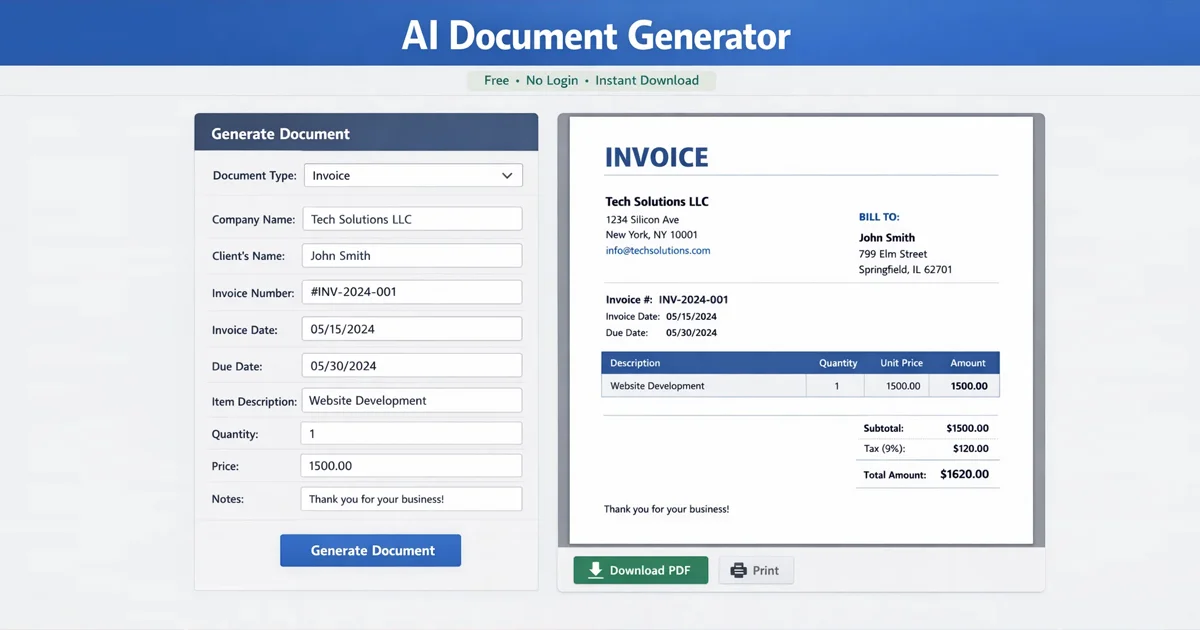
Task: Click the Quantity input field
Action: coord(411,433)
